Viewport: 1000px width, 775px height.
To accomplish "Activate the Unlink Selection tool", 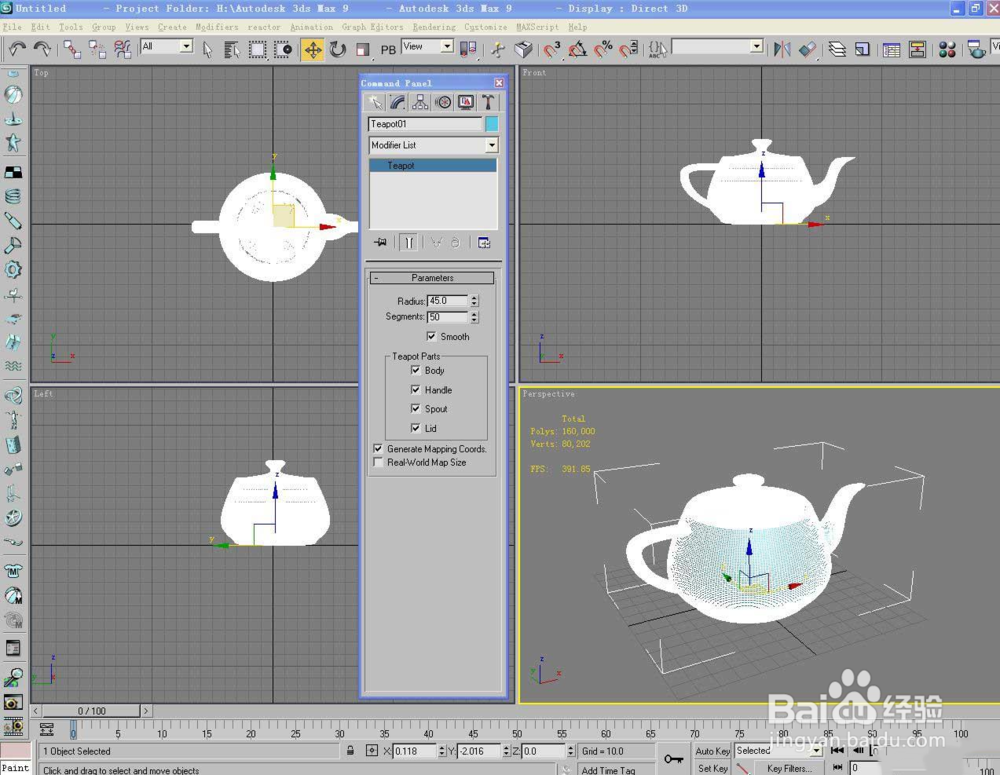I will 97,49.
